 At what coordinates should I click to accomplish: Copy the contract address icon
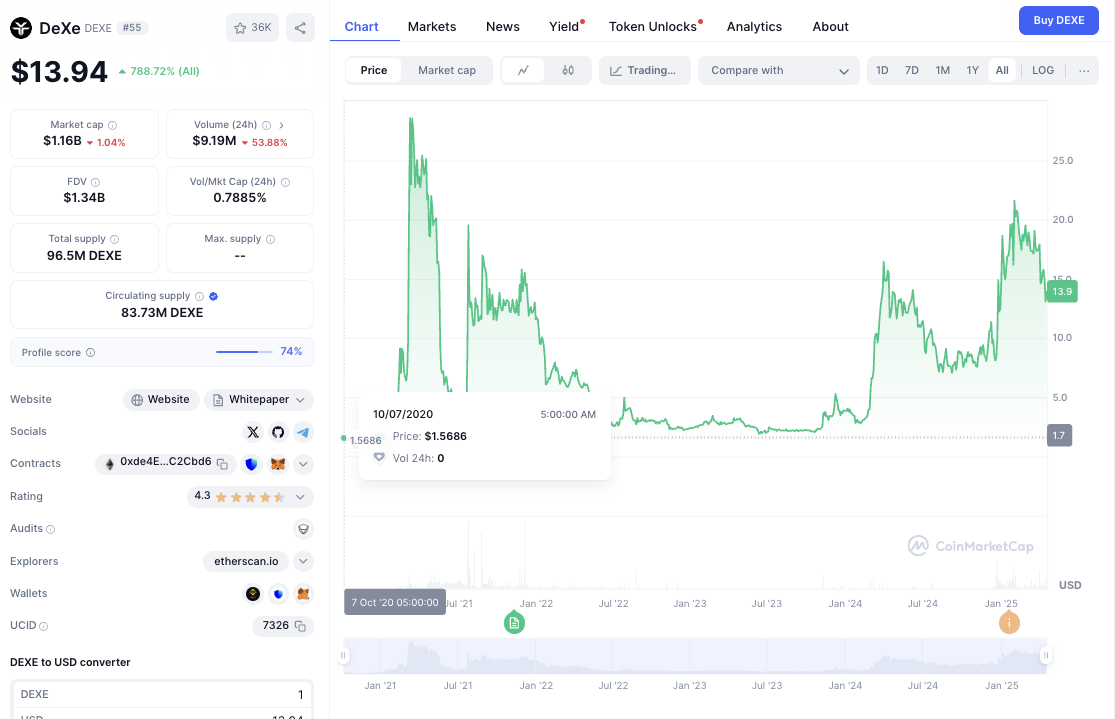[x=223, y=464]
